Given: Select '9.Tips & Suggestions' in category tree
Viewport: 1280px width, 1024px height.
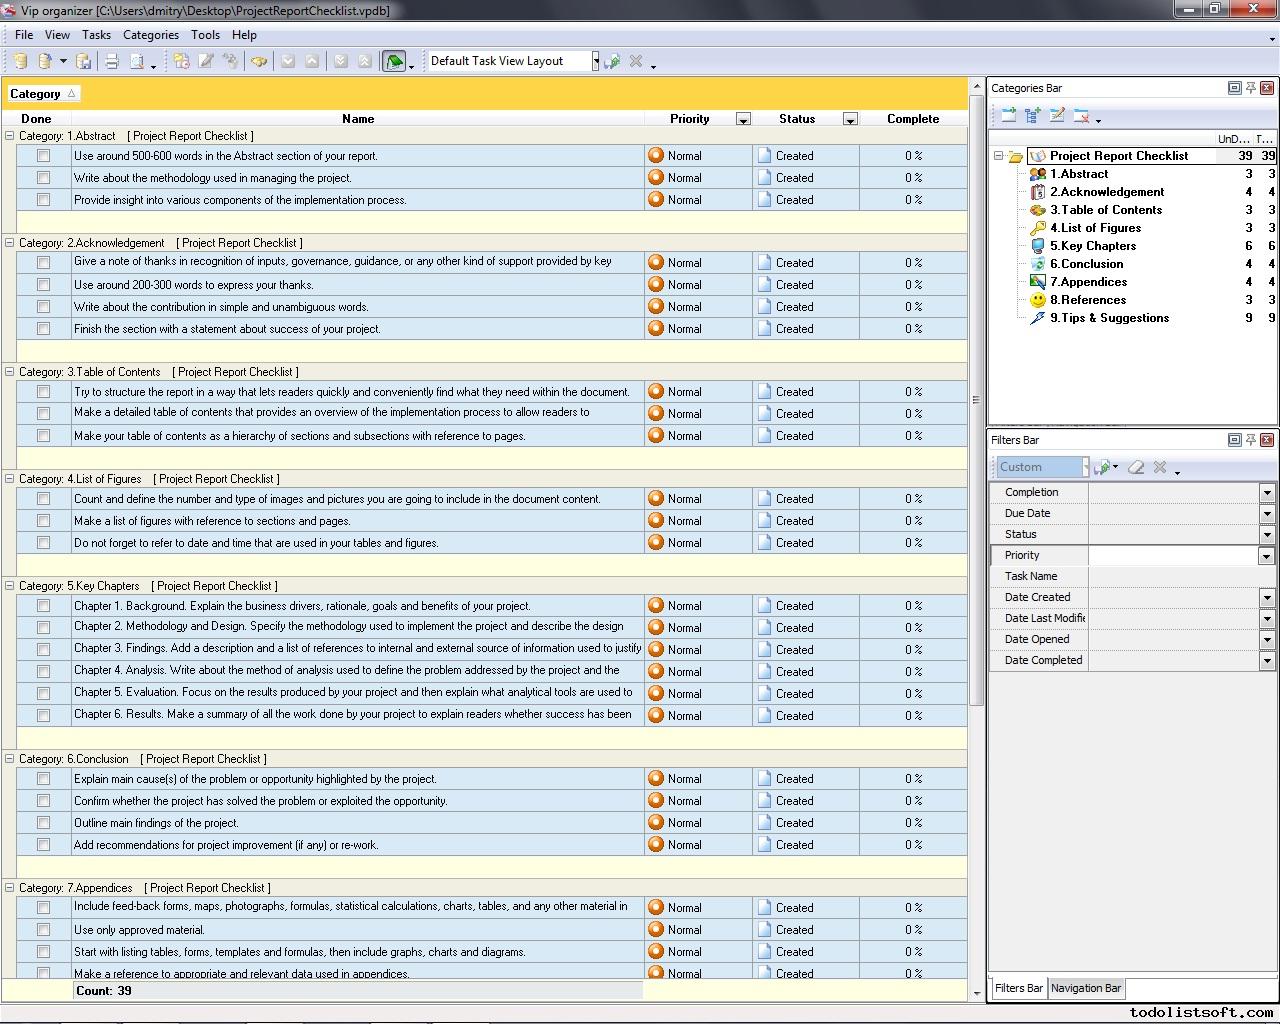Looking at the screenshot, I should pyautogui.click(x=1109, y=318).
